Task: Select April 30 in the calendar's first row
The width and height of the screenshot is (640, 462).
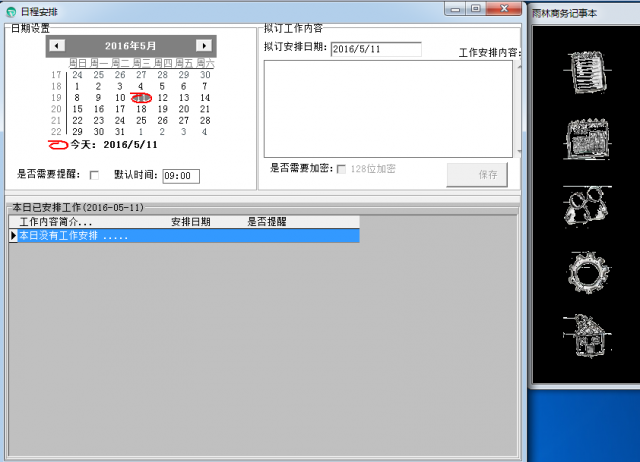Action: coord(205,75)
